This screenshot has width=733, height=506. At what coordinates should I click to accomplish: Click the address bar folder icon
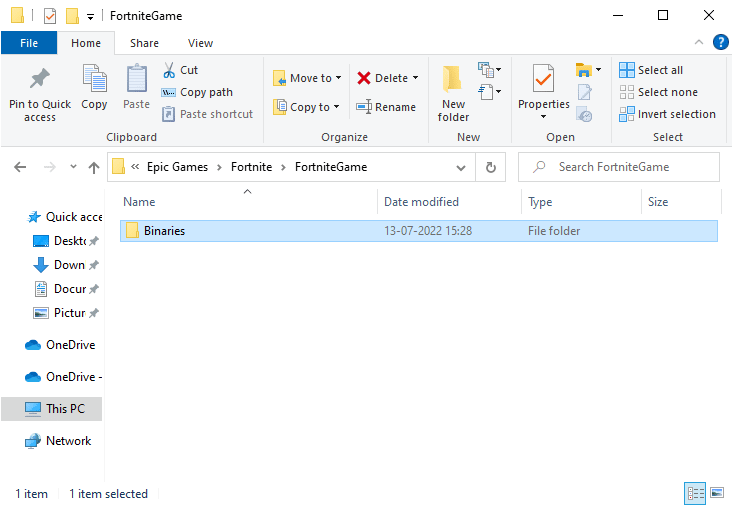click(x=119, y=167)
